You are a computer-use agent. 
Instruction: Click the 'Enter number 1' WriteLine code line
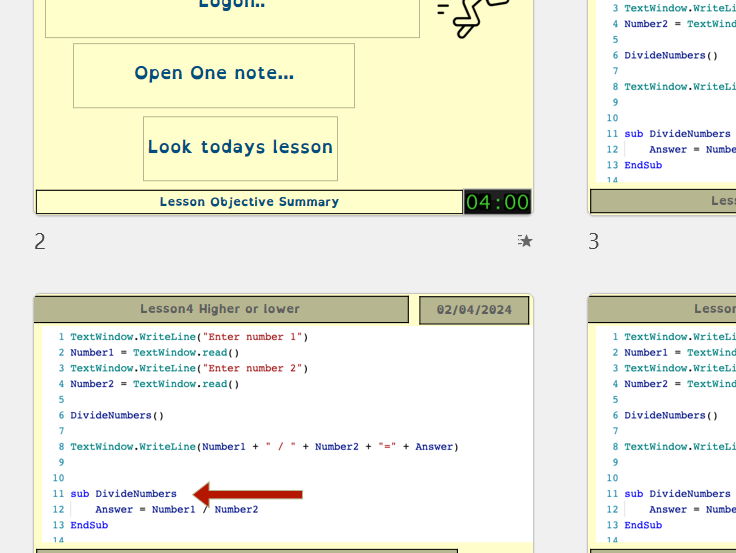pyautogui.click(x=189, y=337)
